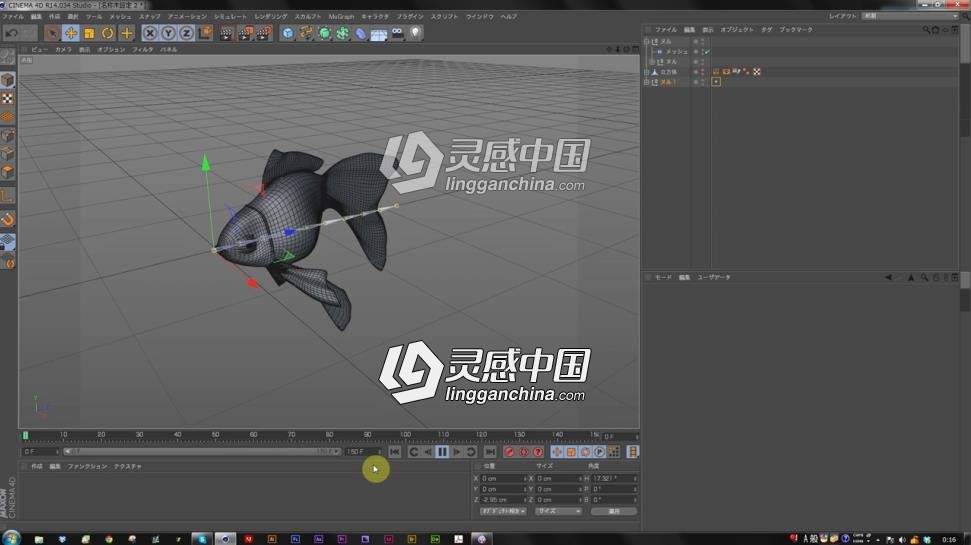Screen dimensions: 971x545
Task: Collapse the top ヌル object in tree
Action: [x=647, y=41]
